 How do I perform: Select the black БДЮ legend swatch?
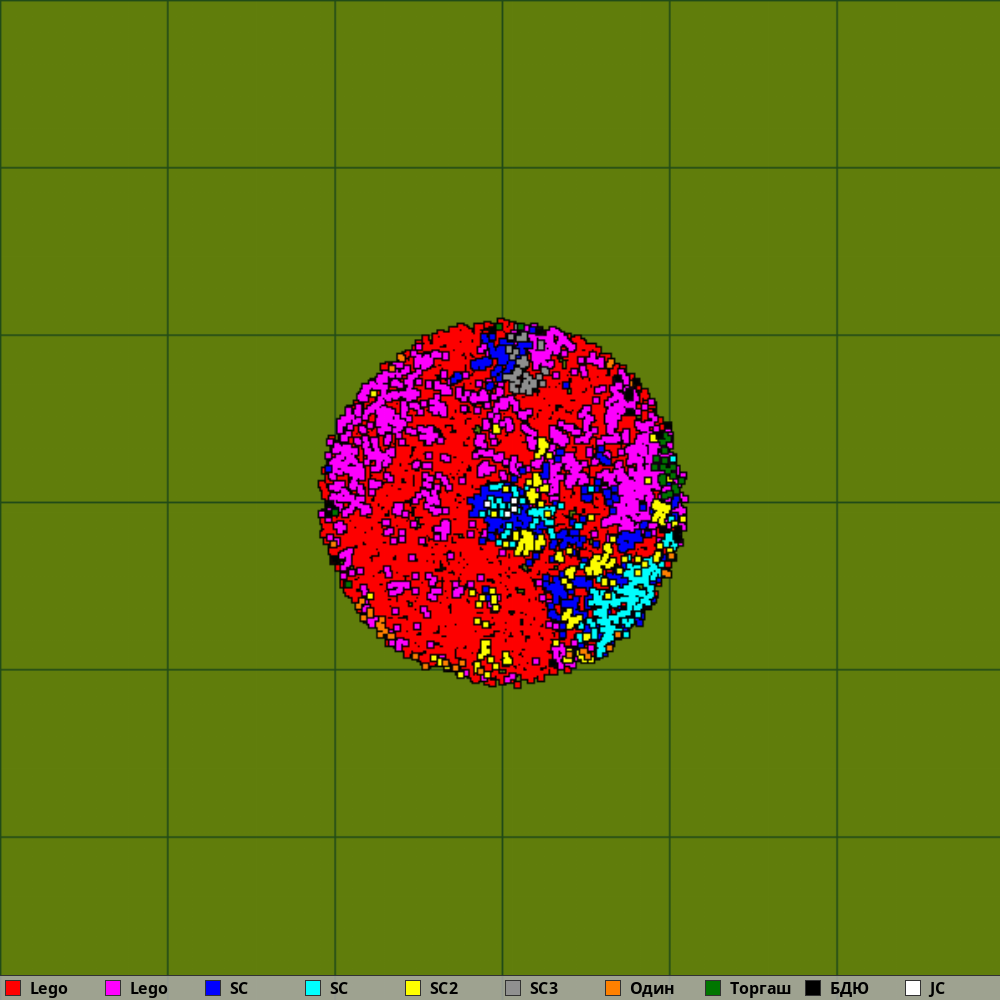(x=813, y=988)
